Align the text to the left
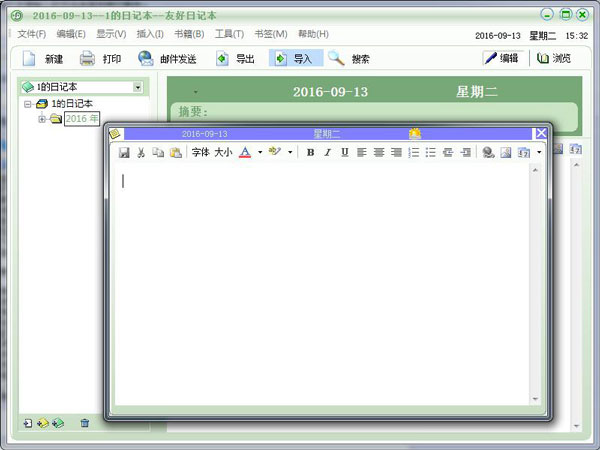This screenshot has width=600, height=450. click(362, 153)
